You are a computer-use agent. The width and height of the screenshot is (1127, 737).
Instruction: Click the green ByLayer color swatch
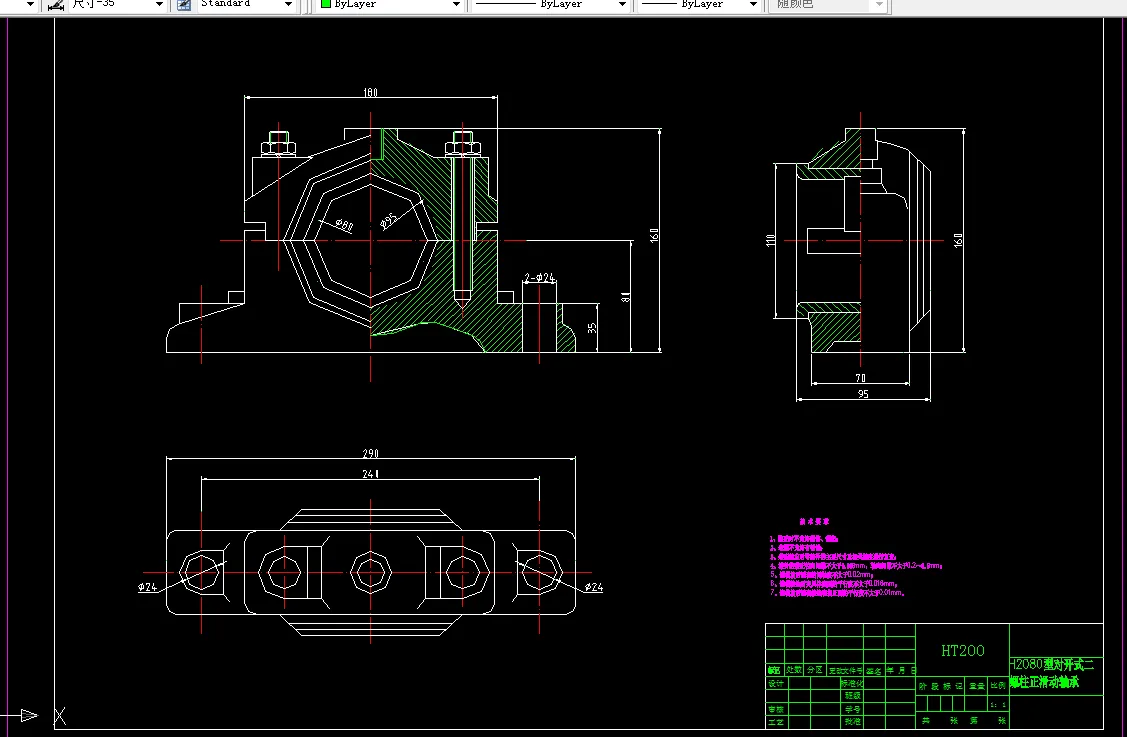pos(326,5)
